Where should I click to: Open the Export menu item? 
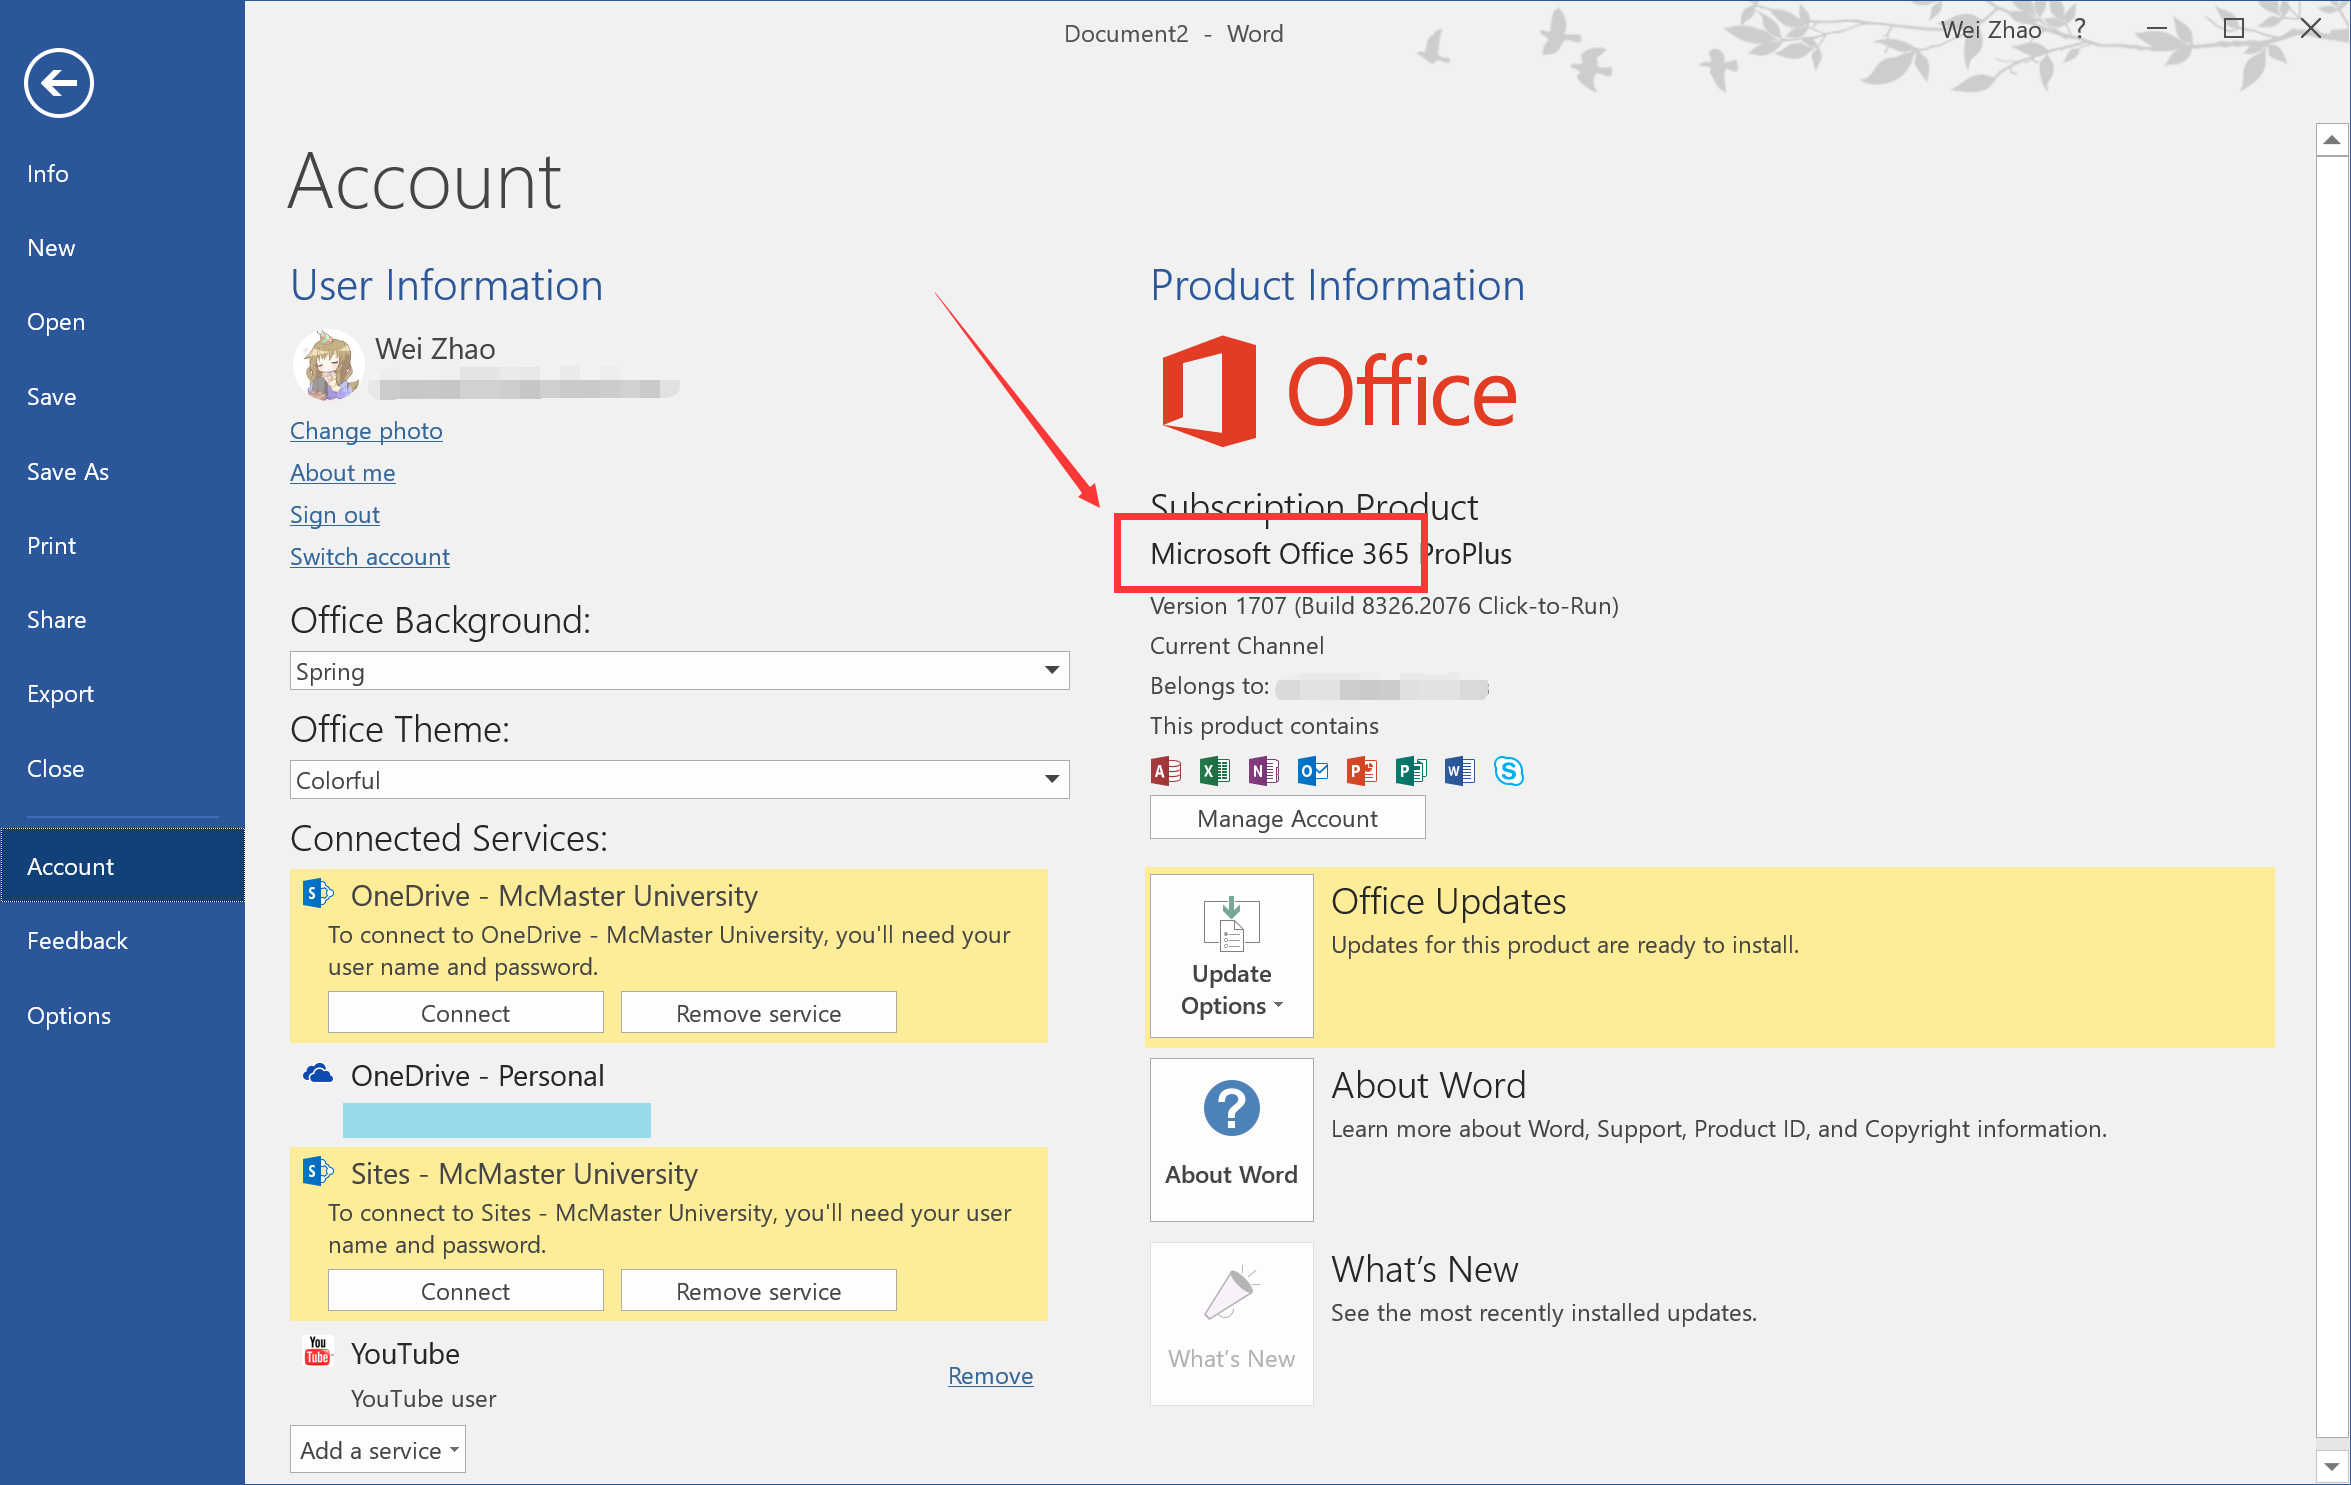[60, 694]
